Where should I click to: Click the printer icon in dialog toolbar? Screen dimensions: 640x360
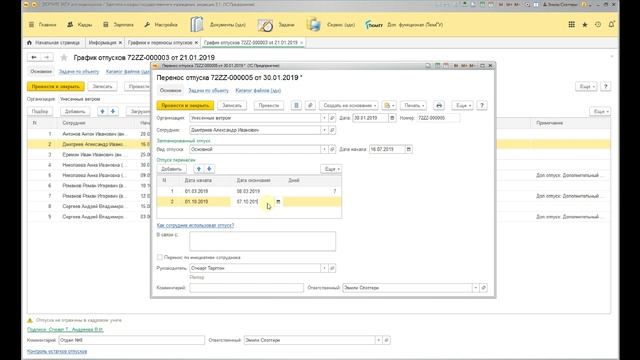click(x=439, y=105)
